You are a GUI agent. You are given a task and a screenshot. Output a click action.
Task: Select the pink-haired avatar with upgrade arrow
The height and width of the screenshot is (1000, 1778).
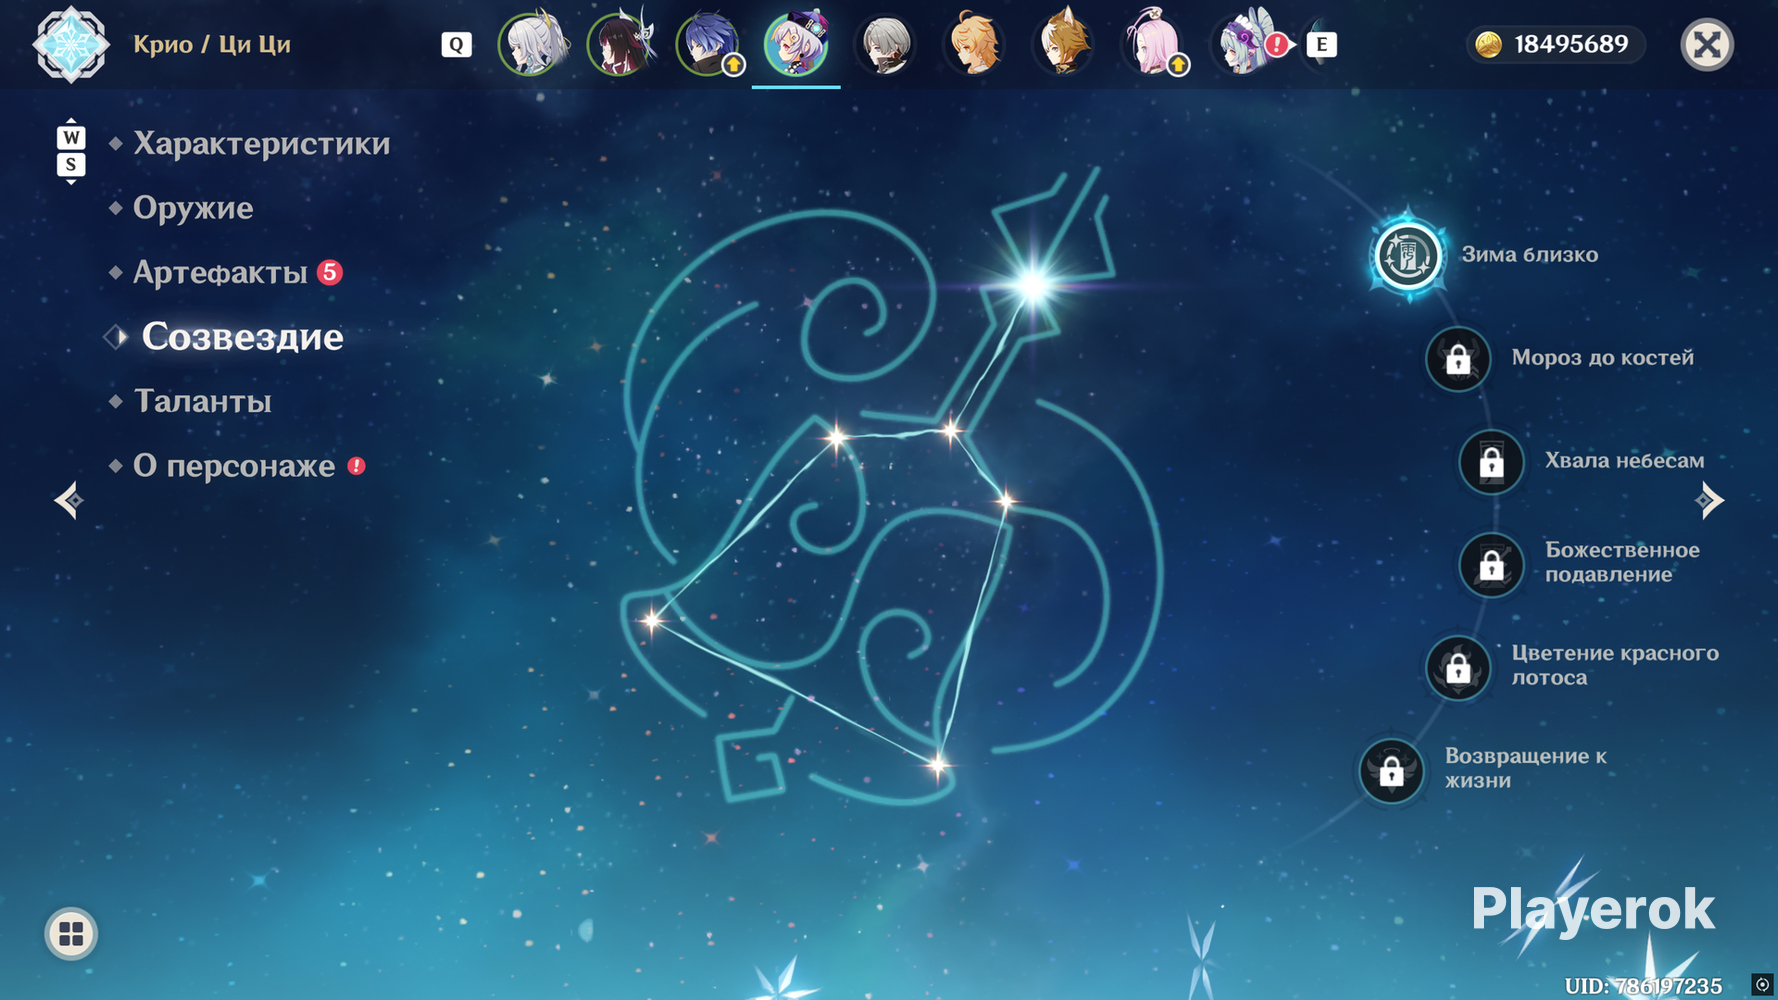pyautogui.click(x=1153, y=44)
